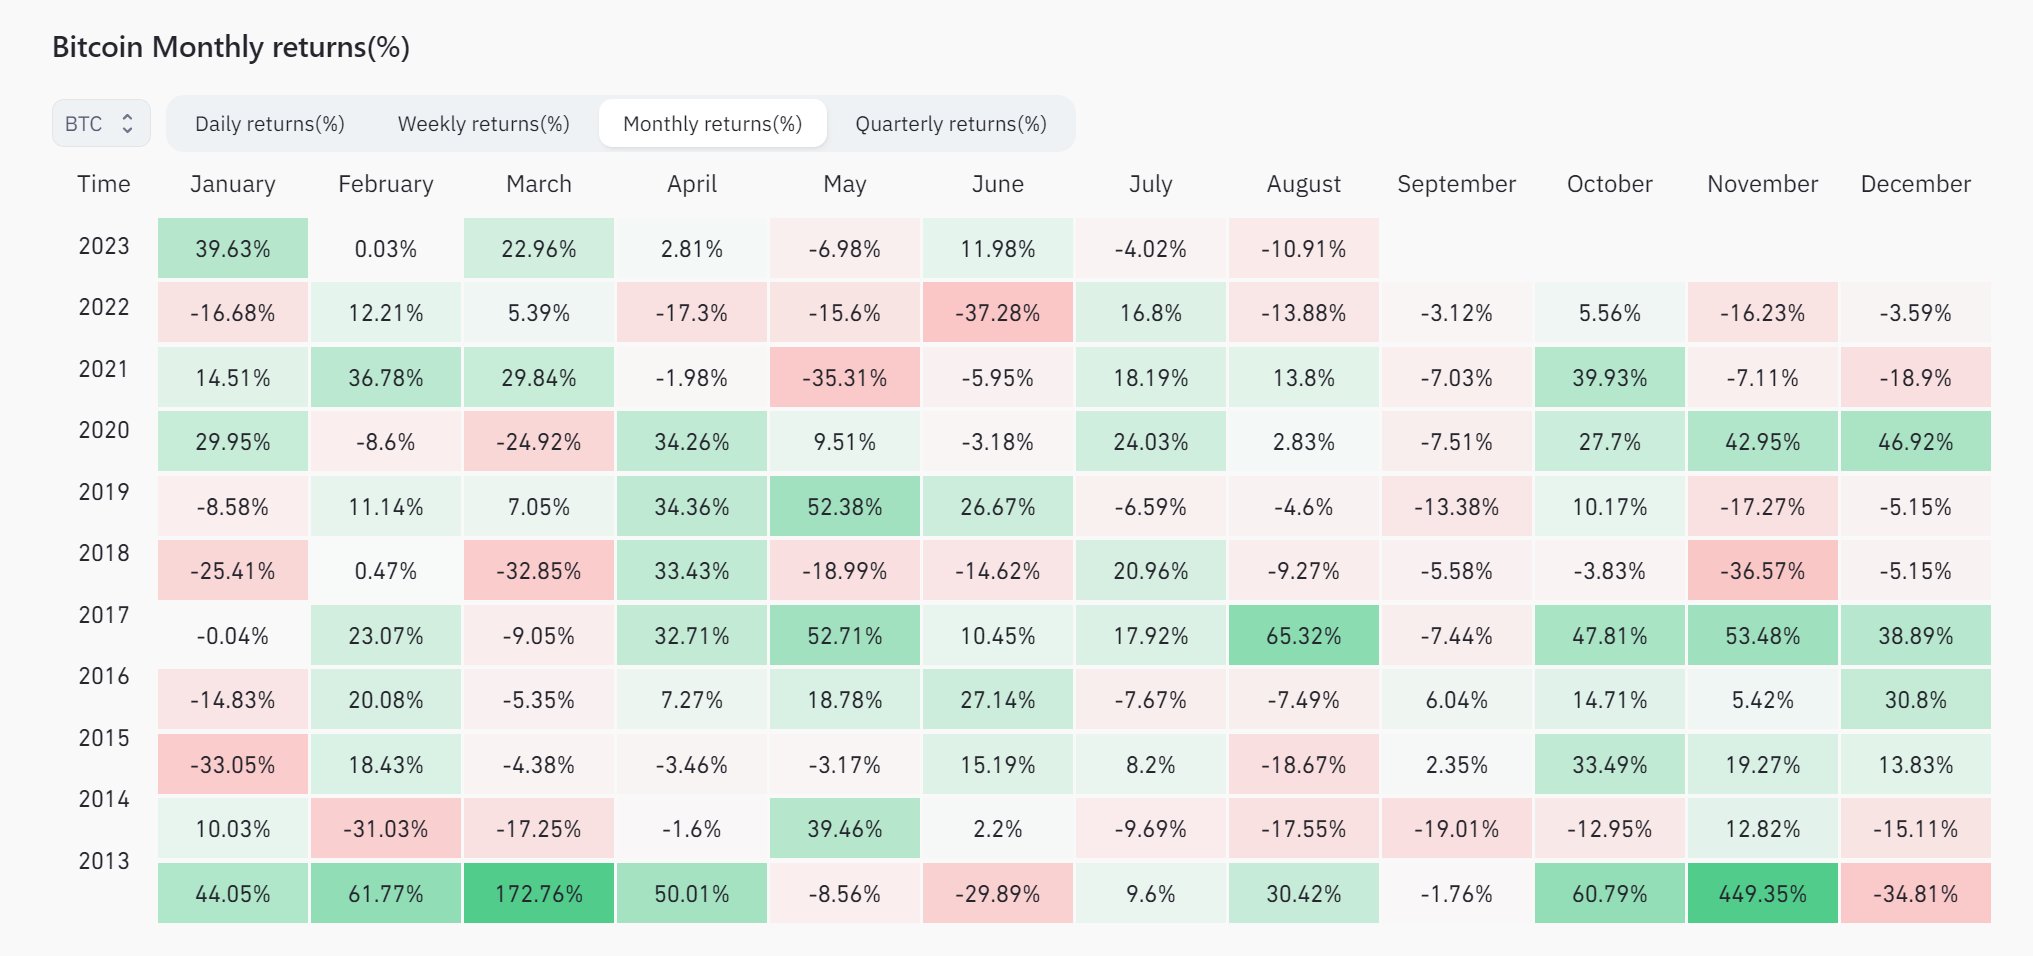Select the 2023 row label

tap(103, 246)
